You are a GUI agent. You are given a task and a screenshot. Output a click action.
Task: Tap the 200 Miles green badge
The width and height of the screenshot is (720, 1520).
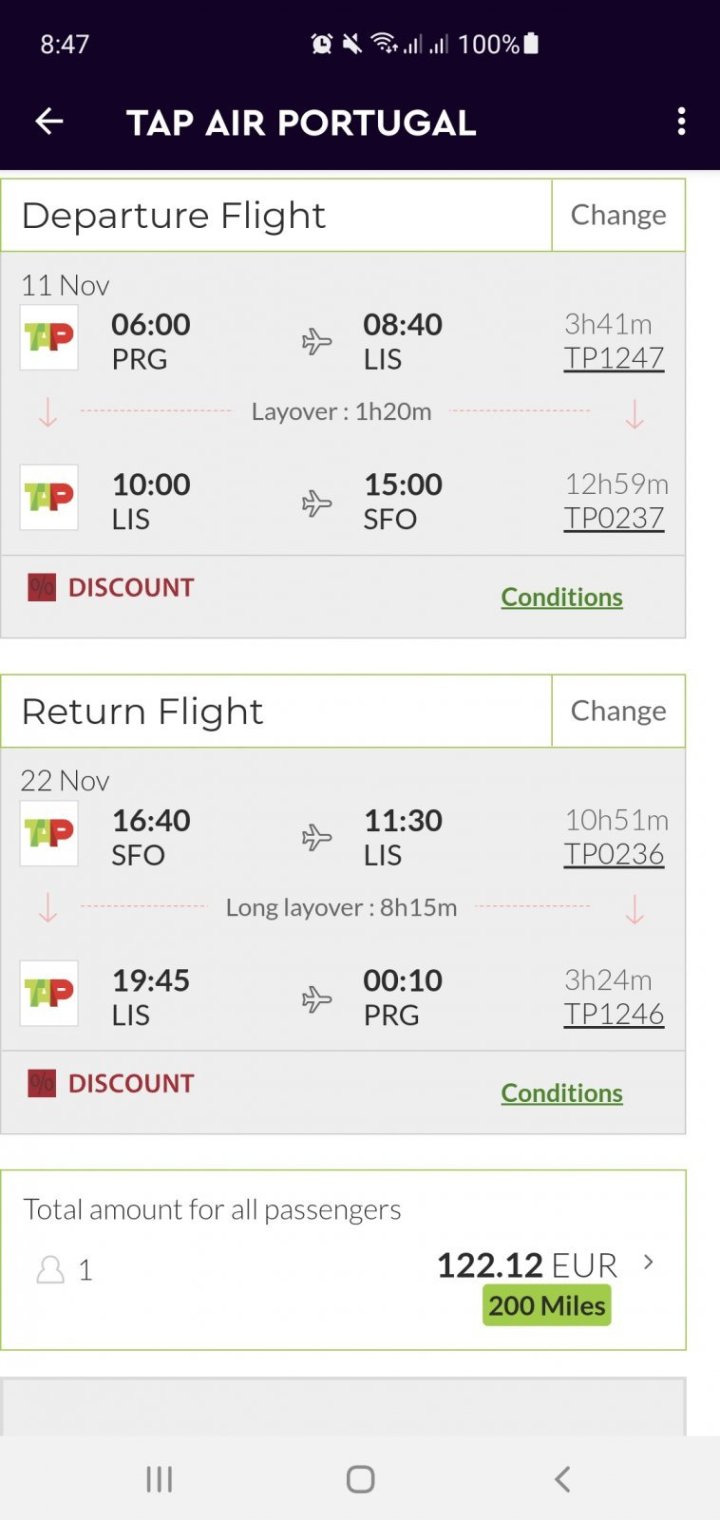pos(547,1305)
